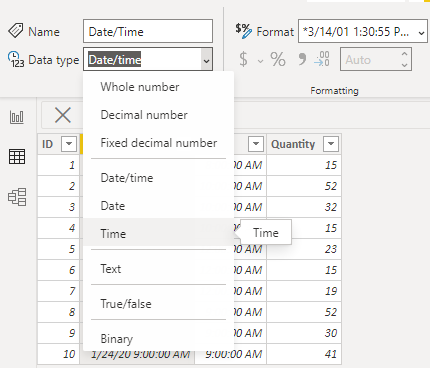
Task: Open the ID column filter dropdown
Action: coord(69,144)
